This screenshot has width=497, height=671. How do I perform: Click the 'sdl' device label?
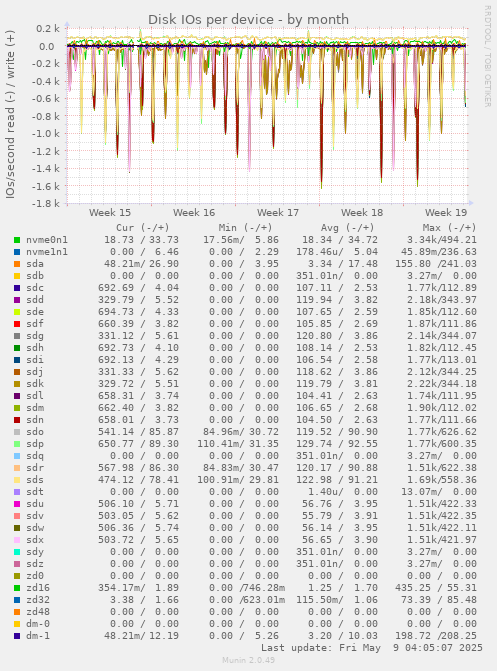(35, 396)
